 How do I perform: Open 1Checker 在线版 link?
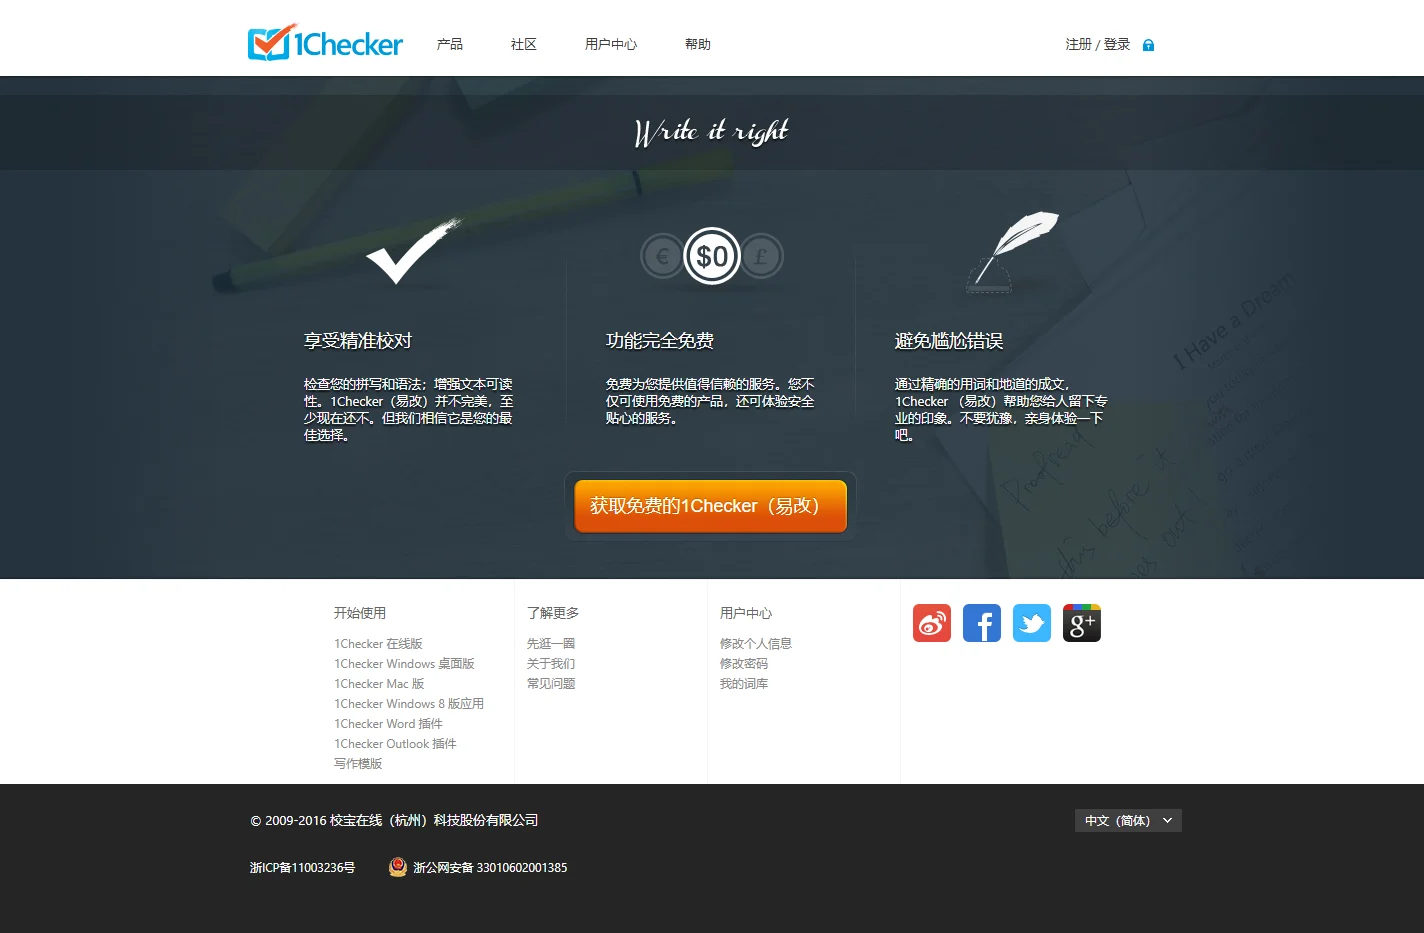[x=378, y=643]
